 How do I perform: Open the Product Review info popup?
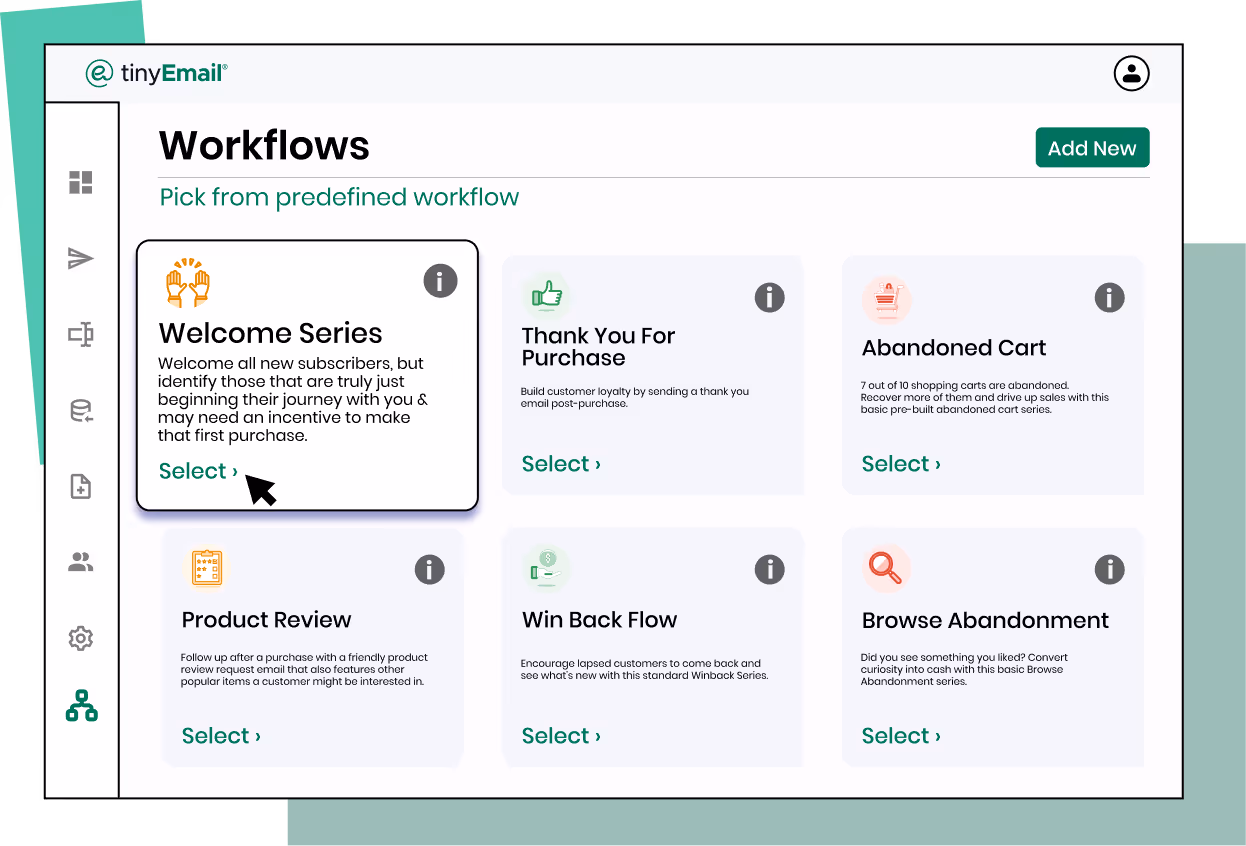[430, 569]
